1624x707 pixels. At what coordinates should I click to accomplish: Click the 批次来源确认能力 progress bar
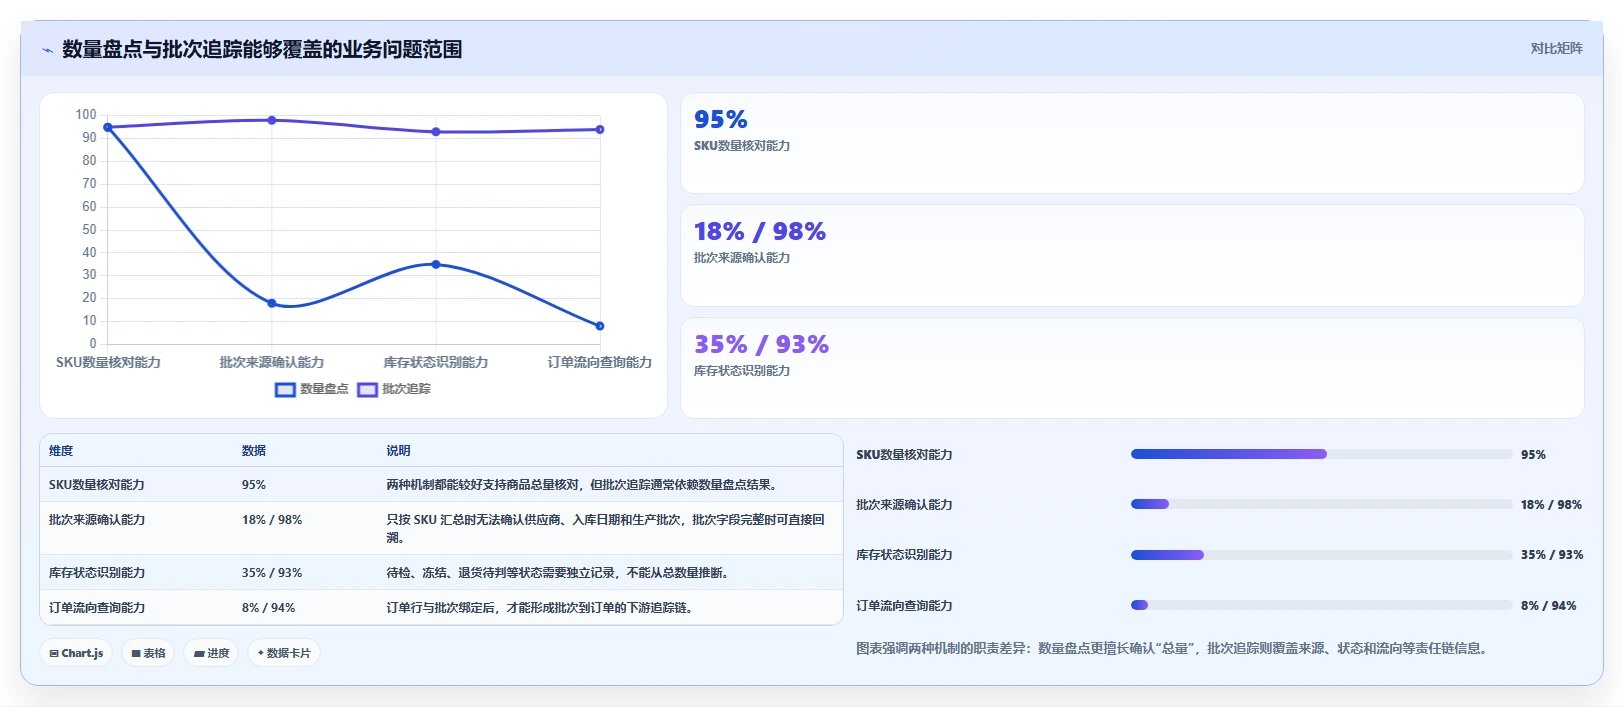coord(1321,504)
